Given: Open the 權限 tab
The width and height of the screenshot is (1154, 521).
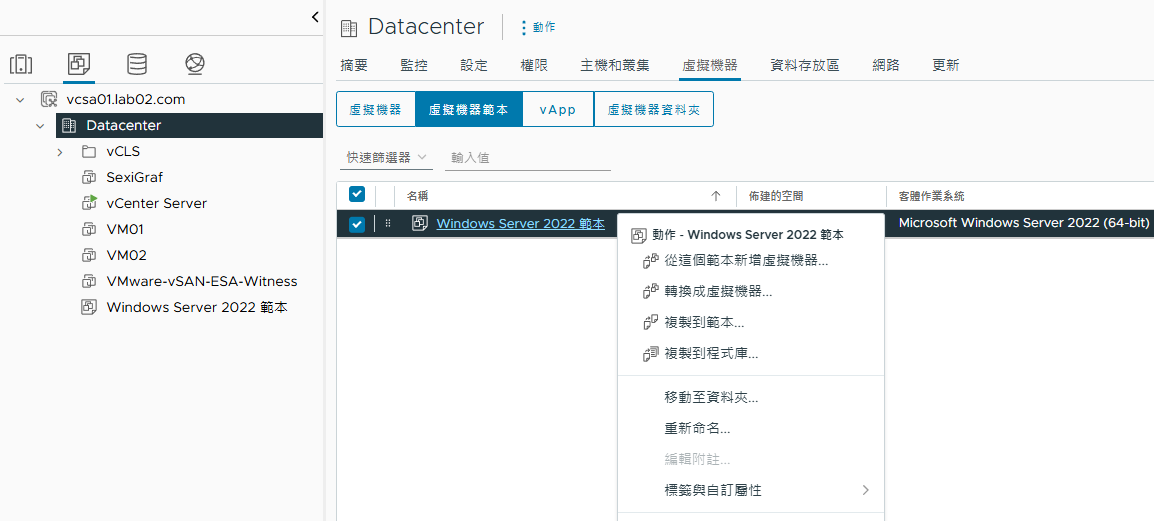Looking at the screenshot, I should coord(534,65).
